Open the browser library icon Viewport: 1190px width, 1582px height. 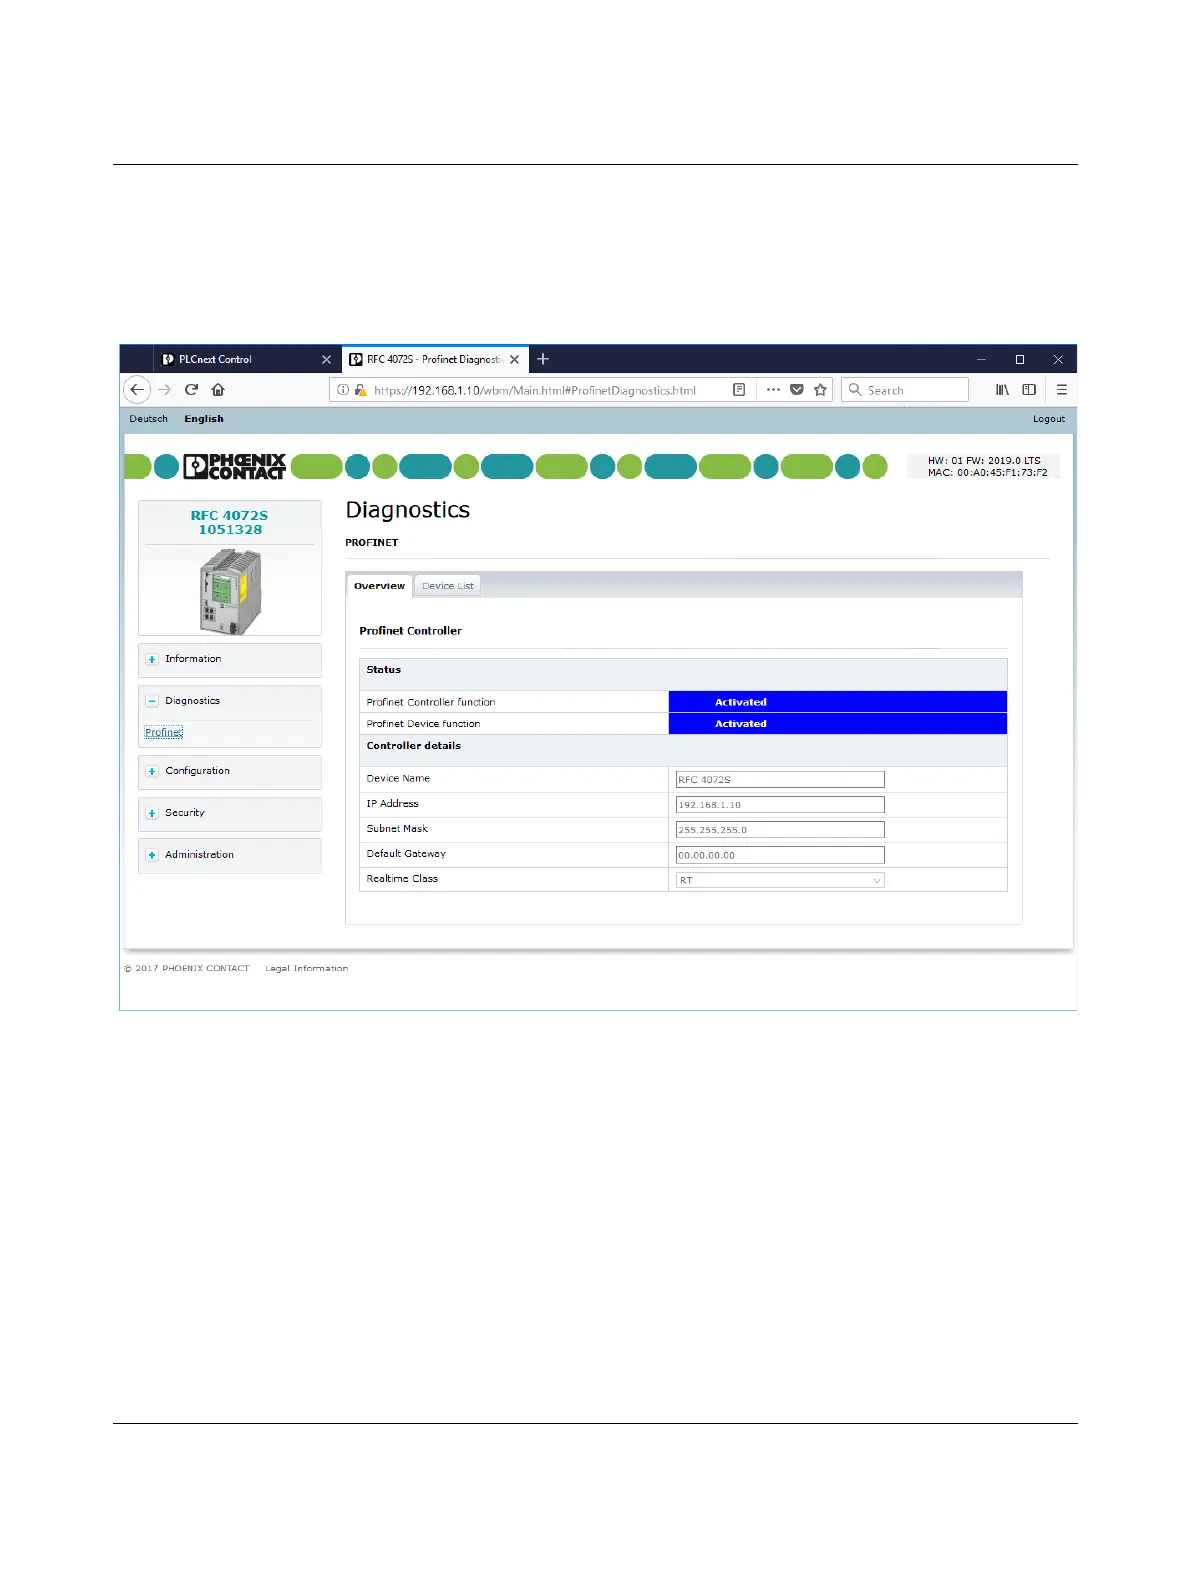point(1002,390)
